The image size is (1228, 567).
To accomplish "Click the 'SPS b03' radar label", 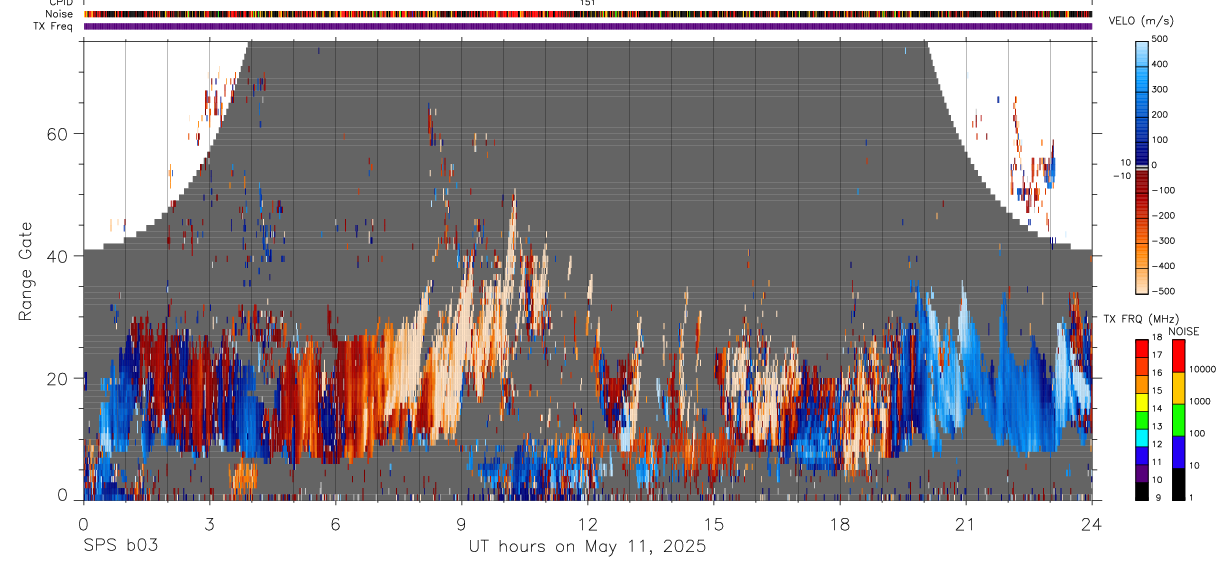I will [x=120, y=547].
